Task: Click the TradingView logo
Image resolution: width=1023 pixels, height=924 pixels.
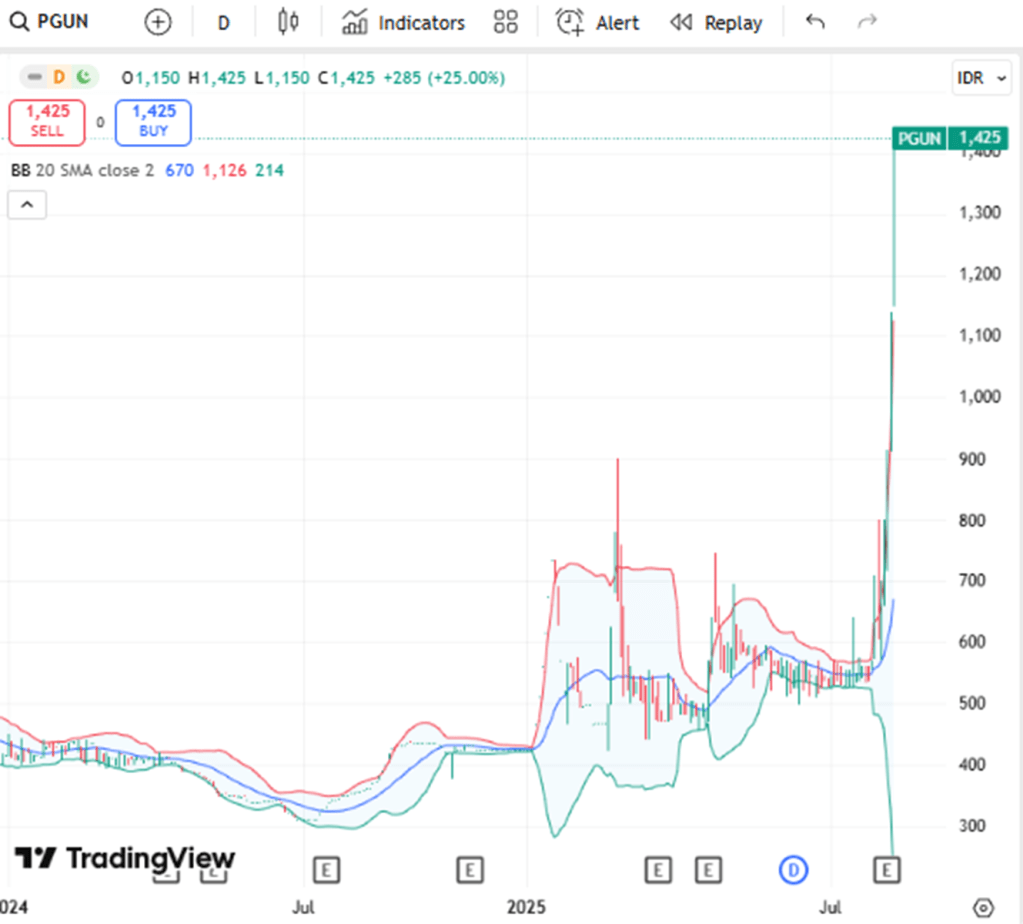Action: (x=125, y=858)
